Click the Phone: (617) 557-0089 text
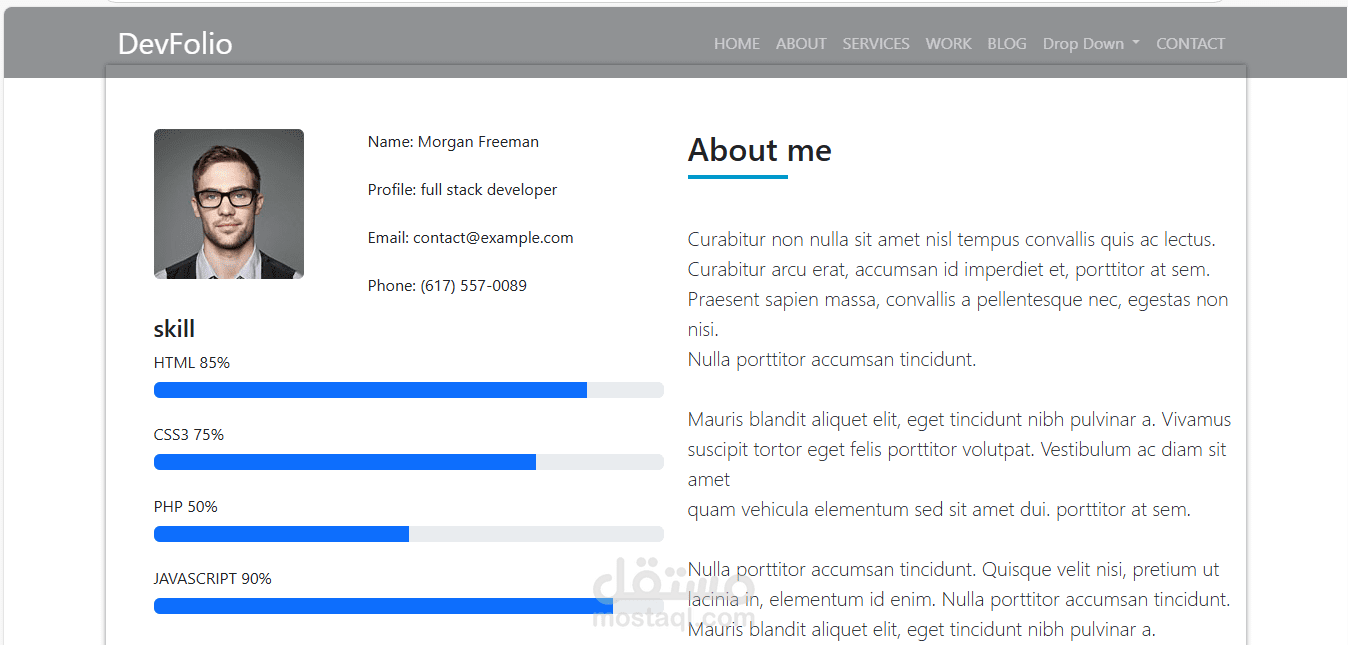This screenshot has height=645, width=1348. pyautogui.click(x=447, y=286)
